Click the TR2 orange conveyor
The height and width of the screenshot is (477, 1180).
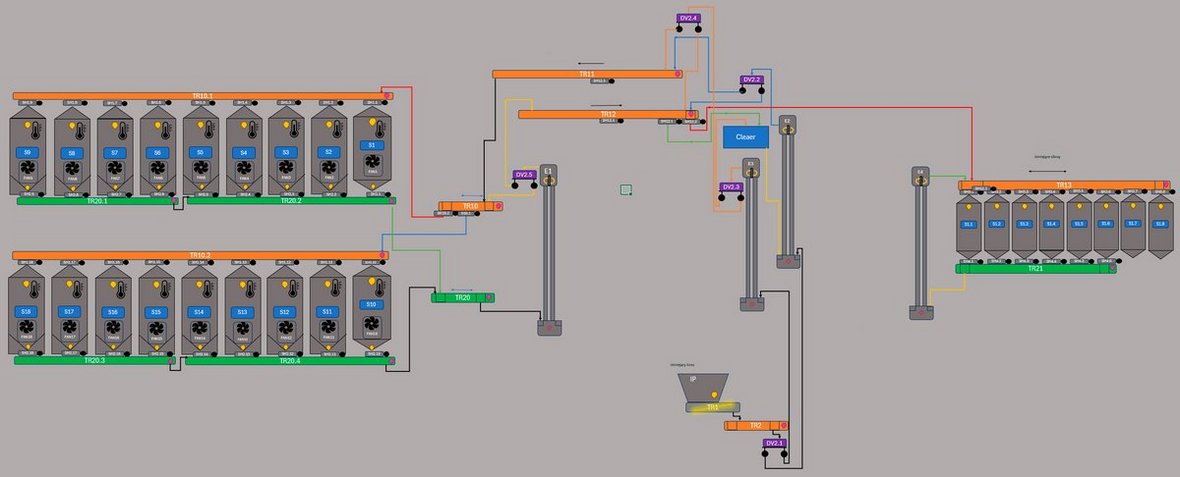(x=756, y=426)
